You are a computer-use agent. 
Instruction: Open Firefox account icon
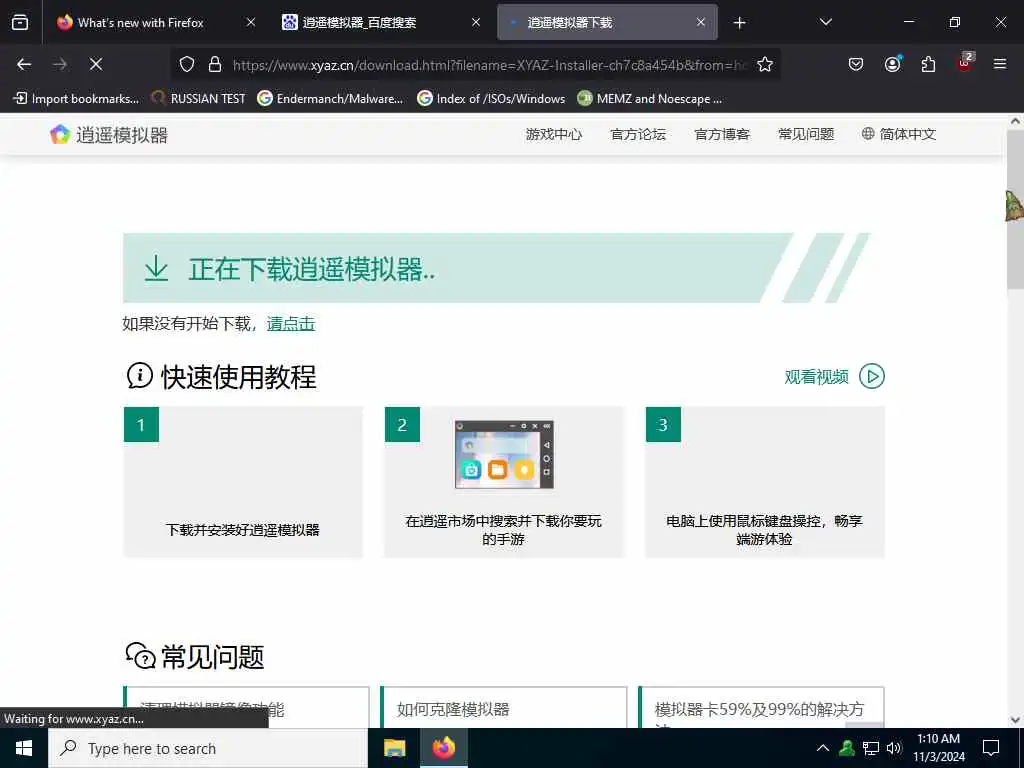click(892, 64)
